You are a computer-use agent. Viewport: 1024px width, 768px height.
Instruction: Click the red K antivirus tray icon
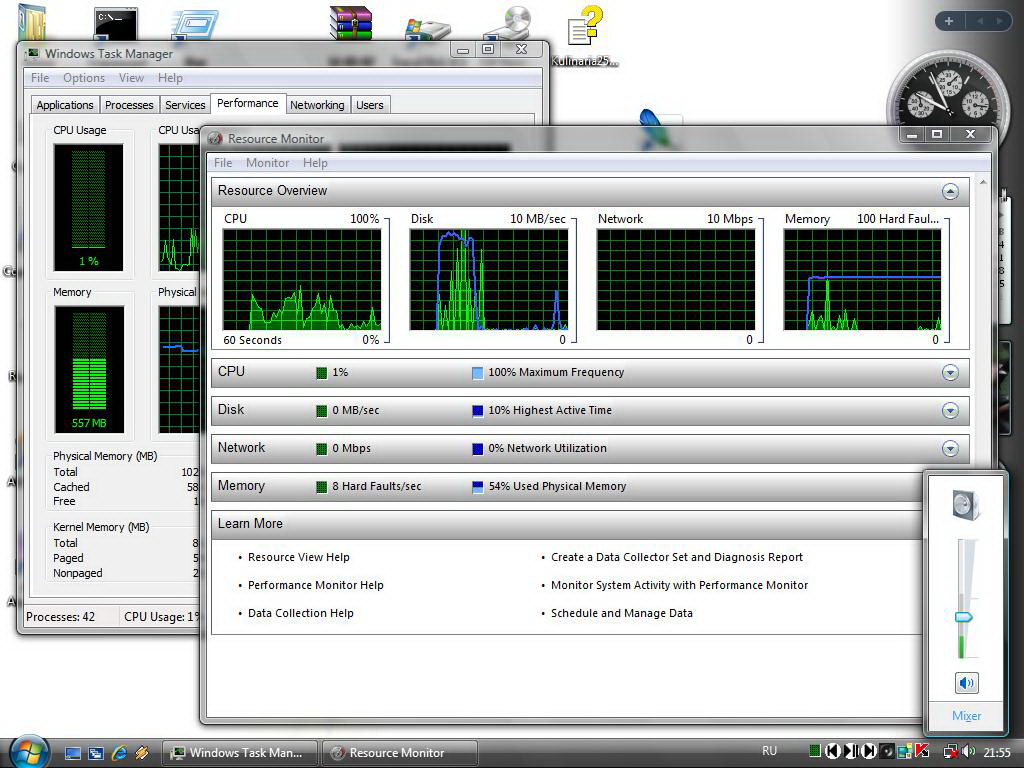pyautogui.click(x=923, y=752)
